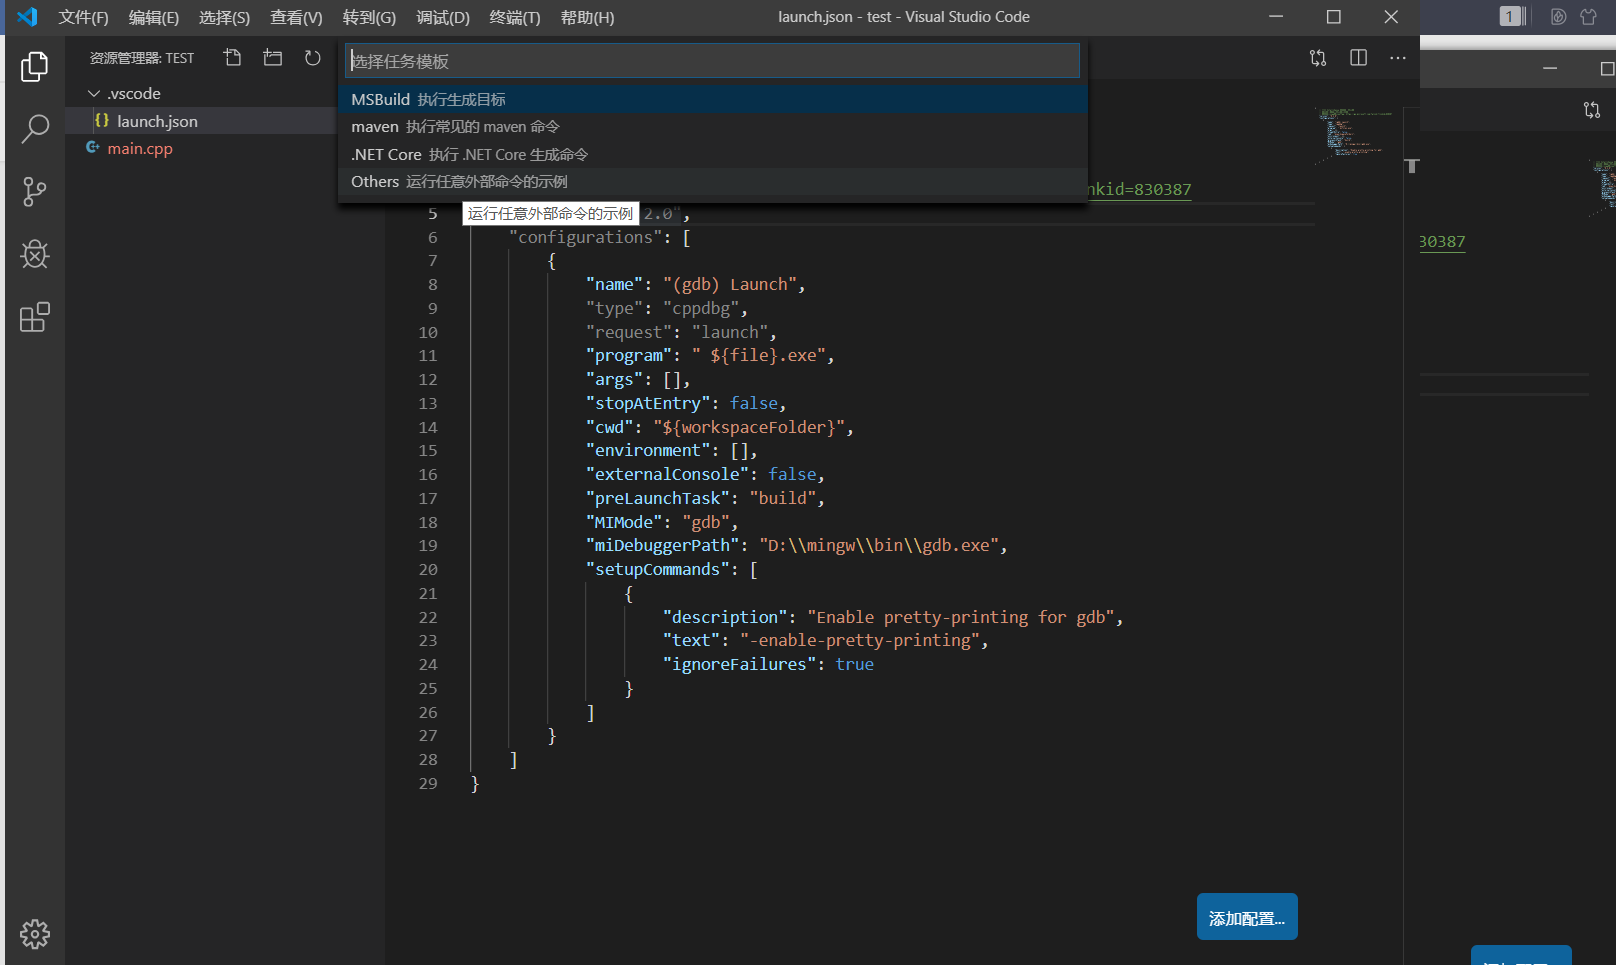The image size is (1616, 965).
Task: Select the maven task template
Action: point(713,127)
